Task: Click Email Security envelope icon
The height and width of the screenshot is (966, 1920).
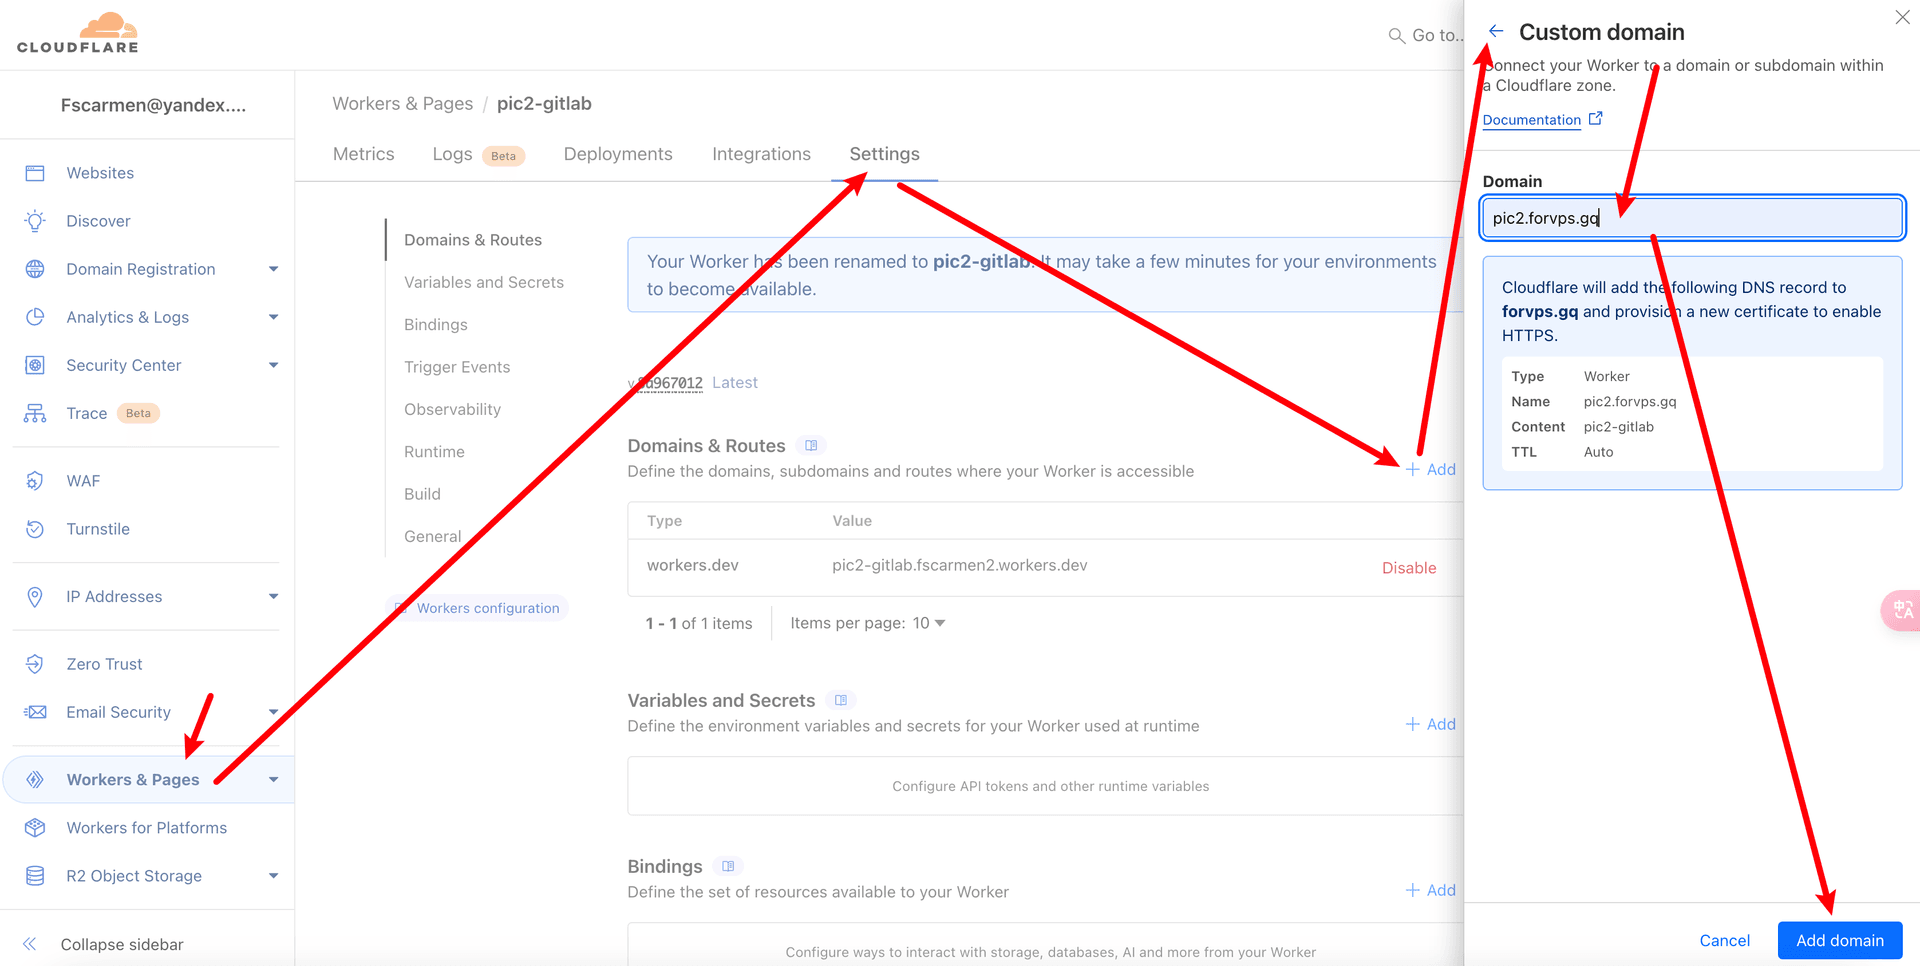Action: coord(35,712)
